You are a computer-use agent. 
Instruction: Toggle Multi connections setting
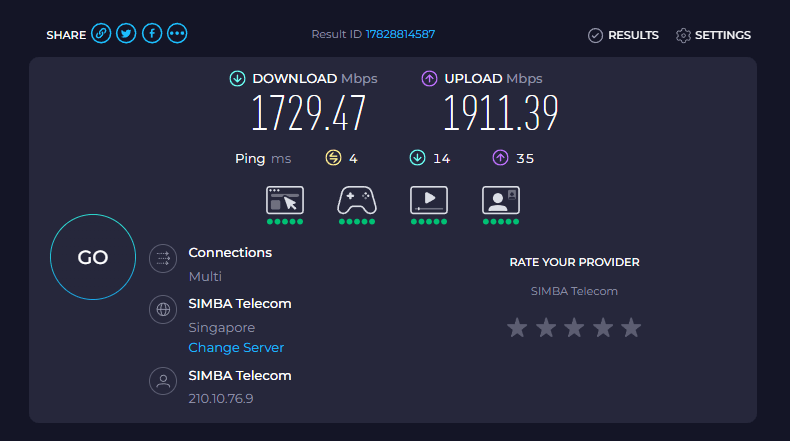pos(205,276)
